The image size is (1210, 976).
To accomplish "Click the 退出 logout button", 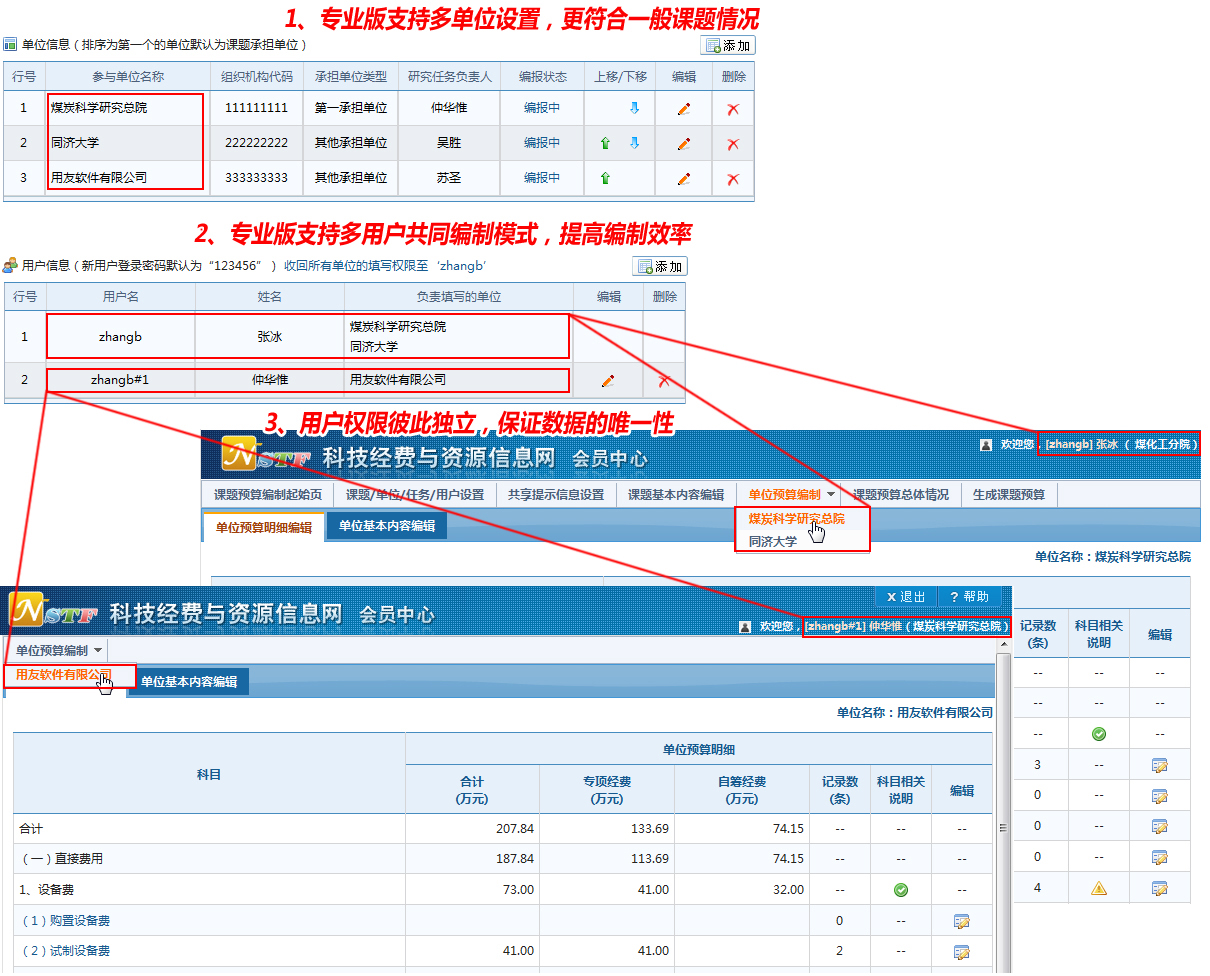I will [x=906, y=597].
